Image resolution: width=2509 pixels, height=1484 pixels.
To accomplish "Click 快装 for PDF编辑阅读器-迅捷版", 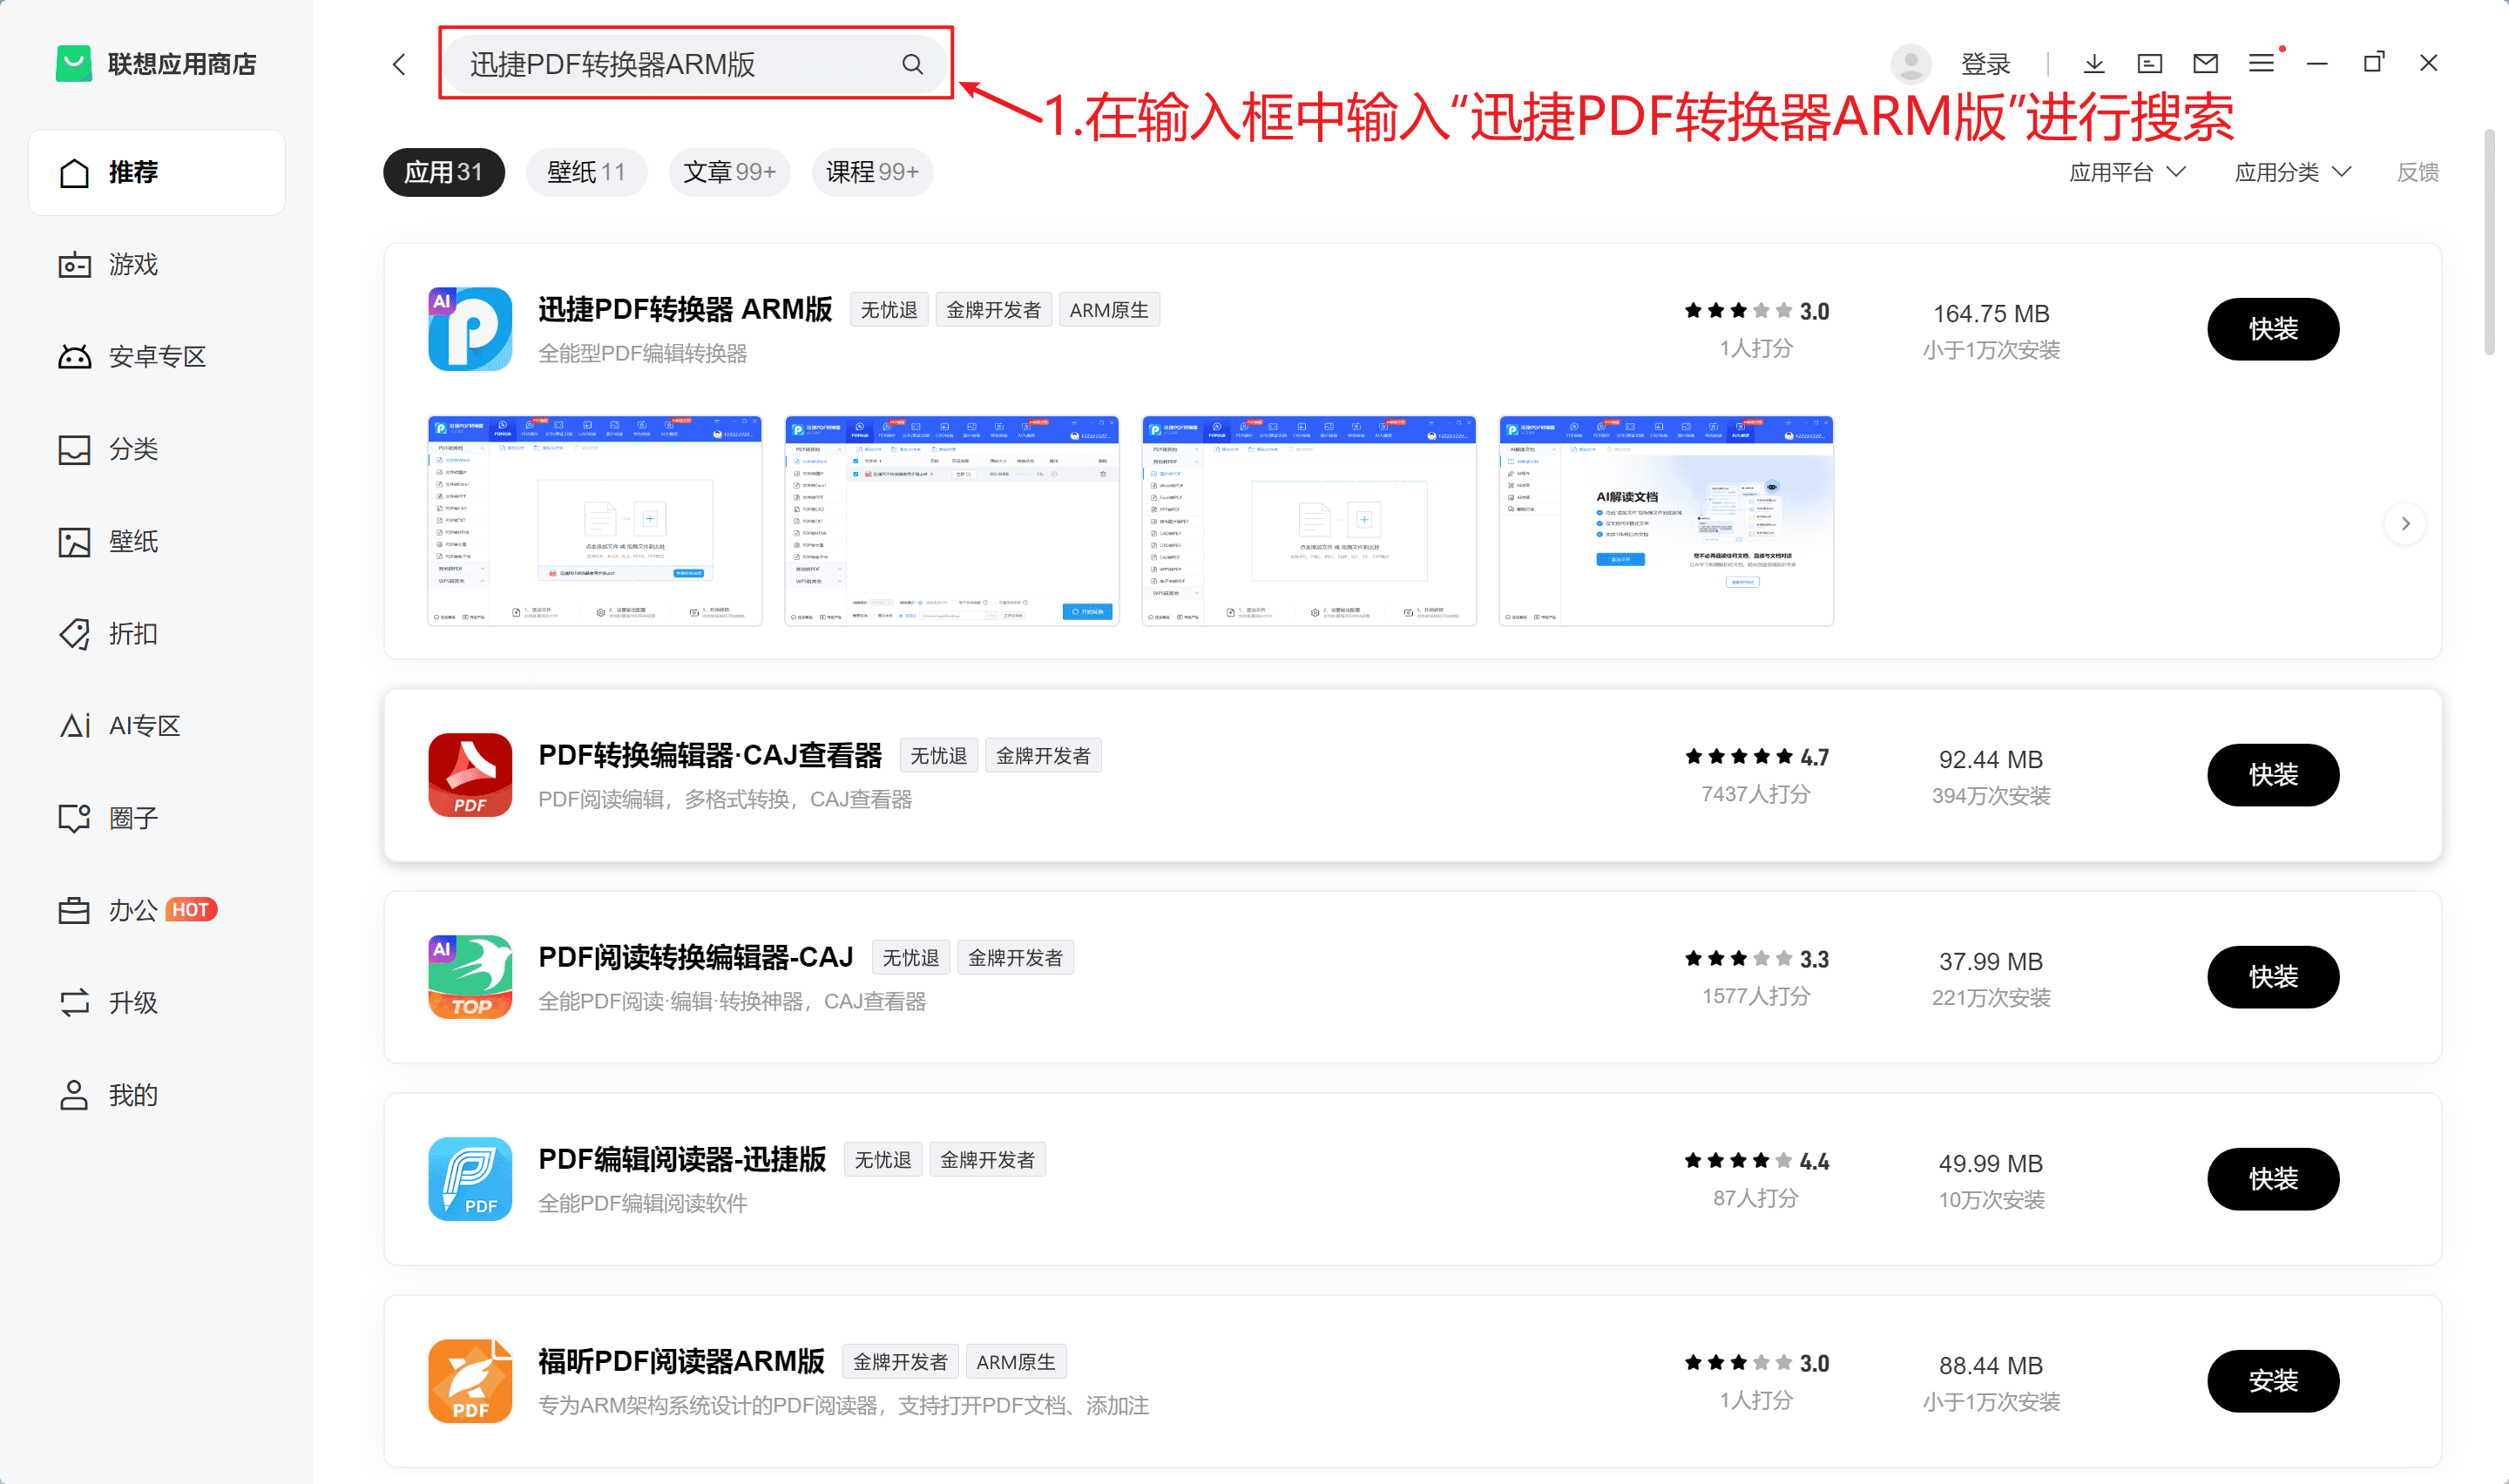I will pos(2272,1179).
